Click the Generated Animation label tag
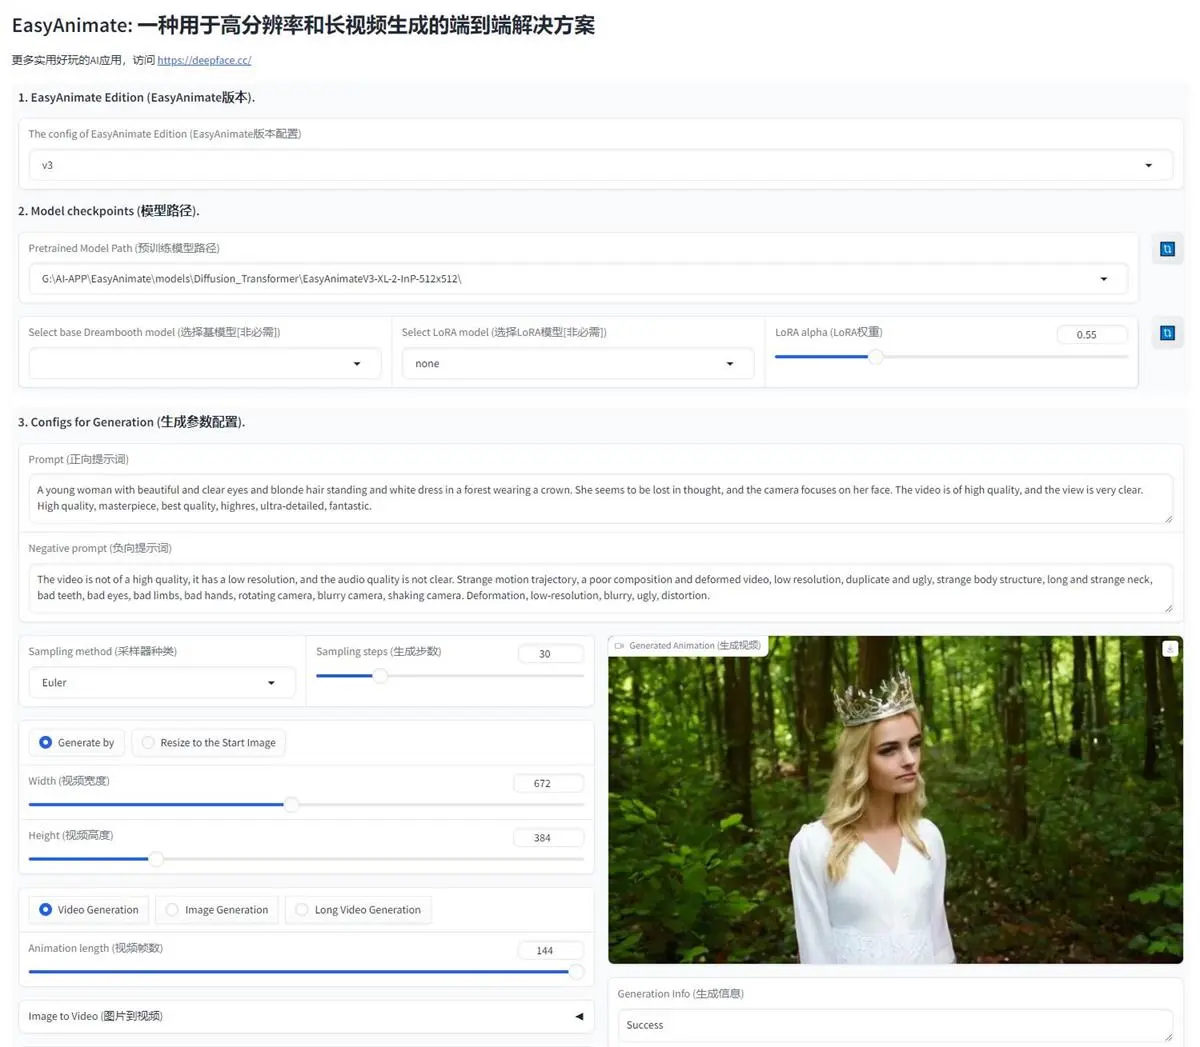The width and height of the screenshot is (1200, 1047). (688, 646)
